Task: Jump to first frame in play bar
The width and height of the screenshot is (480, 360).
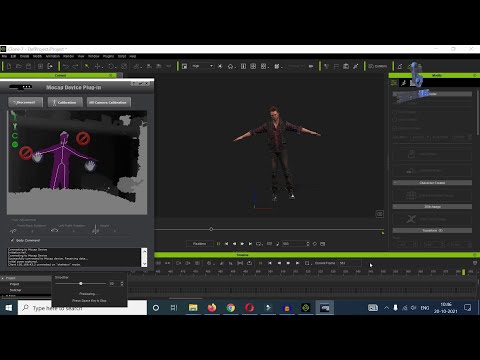Action: tap(226, 244)
